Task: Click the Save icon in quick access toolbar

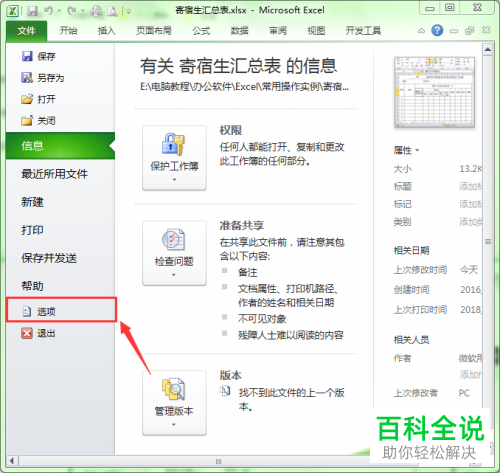Action: pos(32,11)
